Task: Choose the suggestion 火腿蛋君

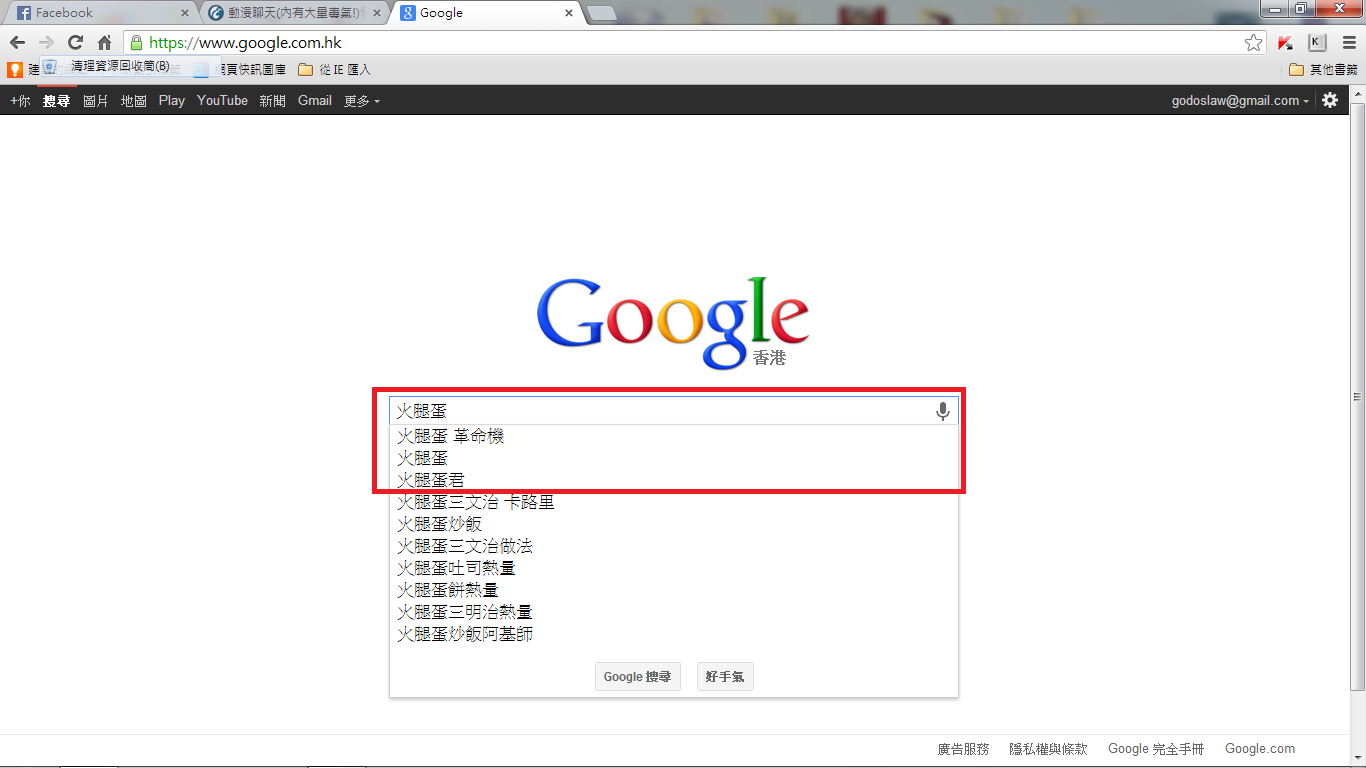Action: (x=673, y=480)
